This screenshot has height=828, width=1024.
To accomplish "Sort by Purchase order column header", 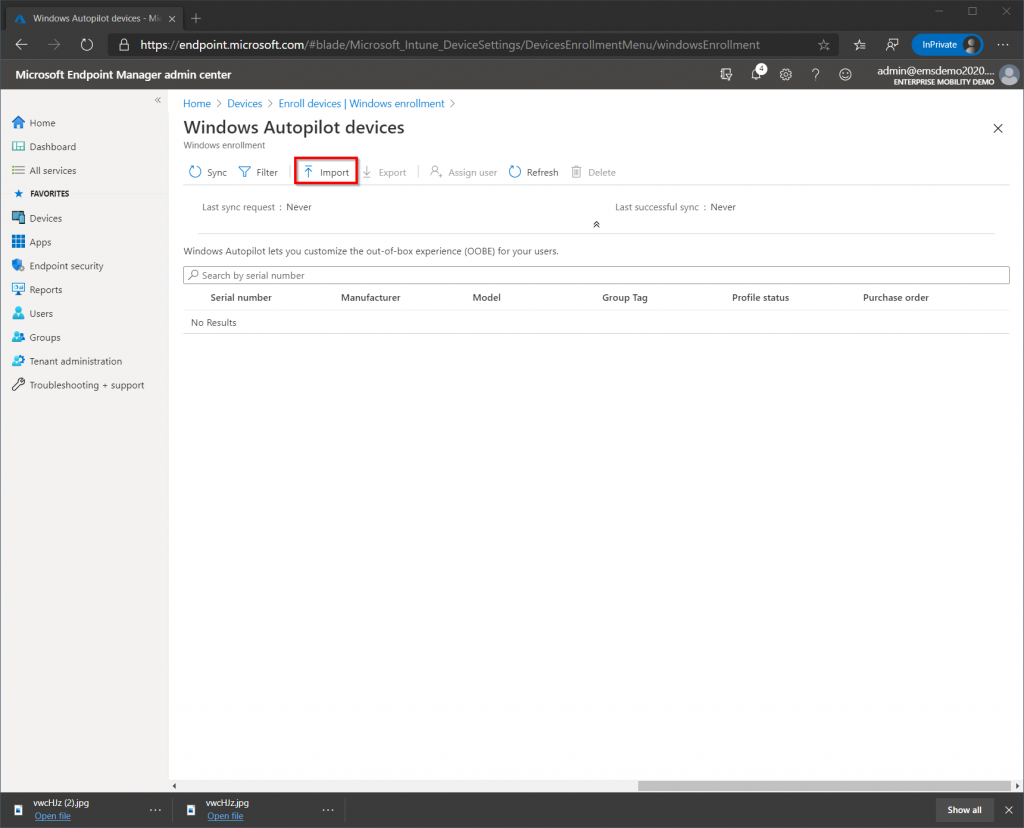I will tap(895, 298).
